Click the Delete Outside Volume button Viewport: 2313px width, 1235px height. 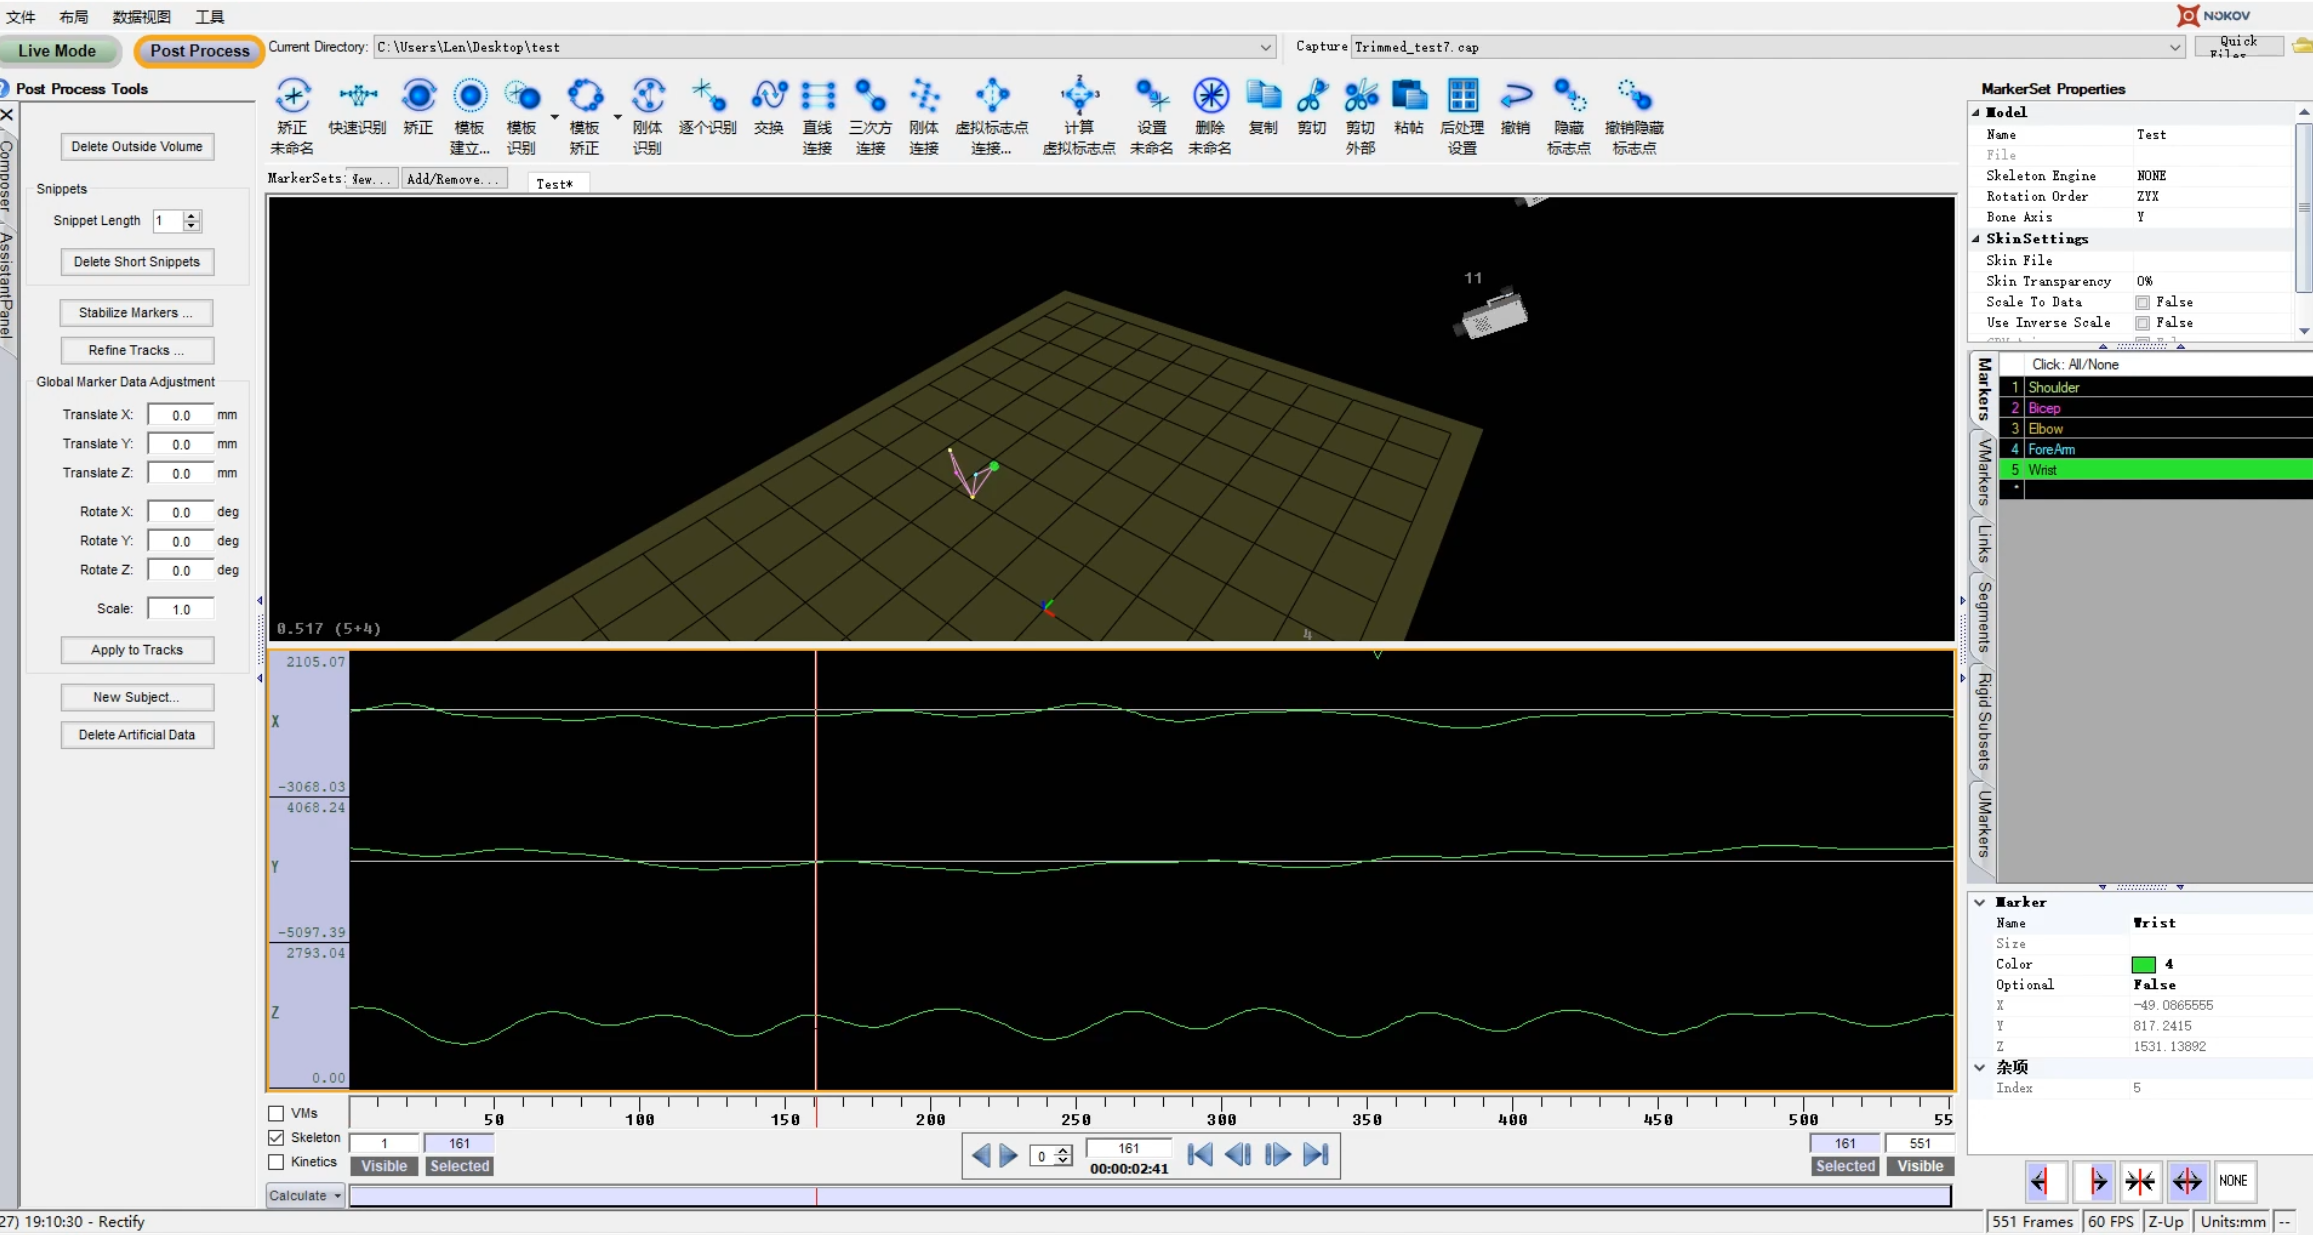click(137, 146)
